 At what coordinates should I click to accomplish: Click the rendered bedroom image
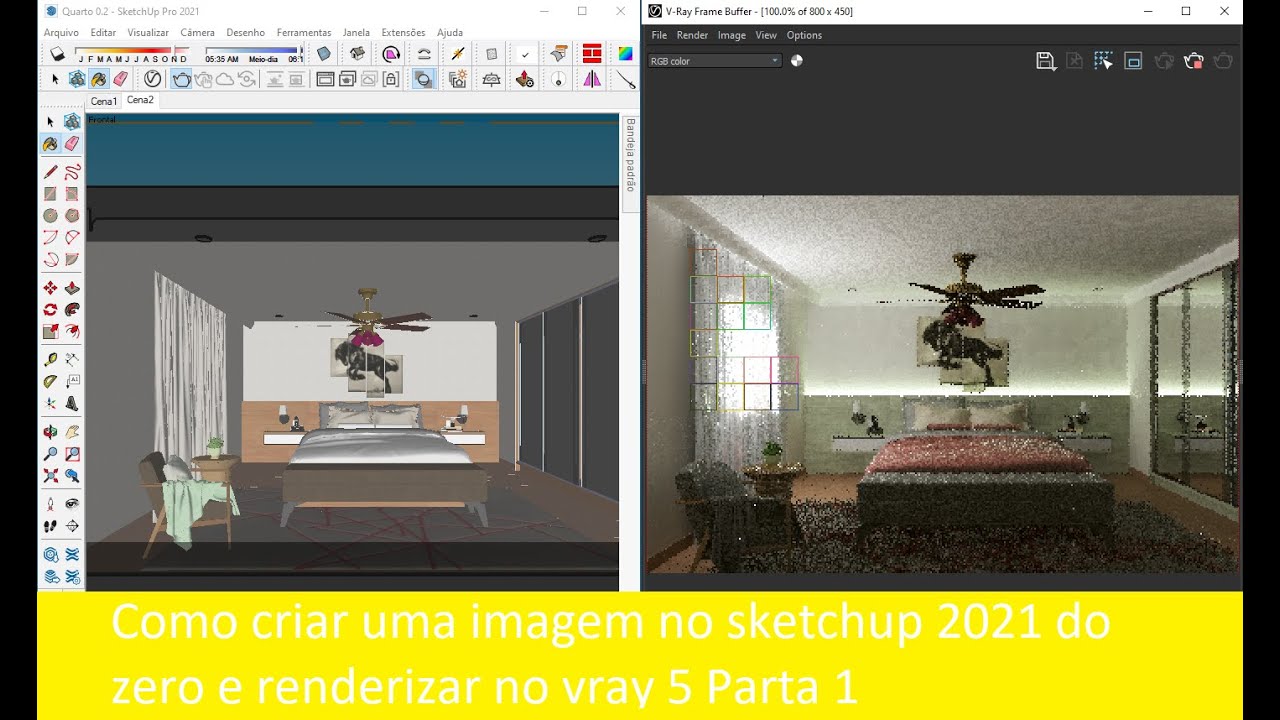tap(942, 384)
